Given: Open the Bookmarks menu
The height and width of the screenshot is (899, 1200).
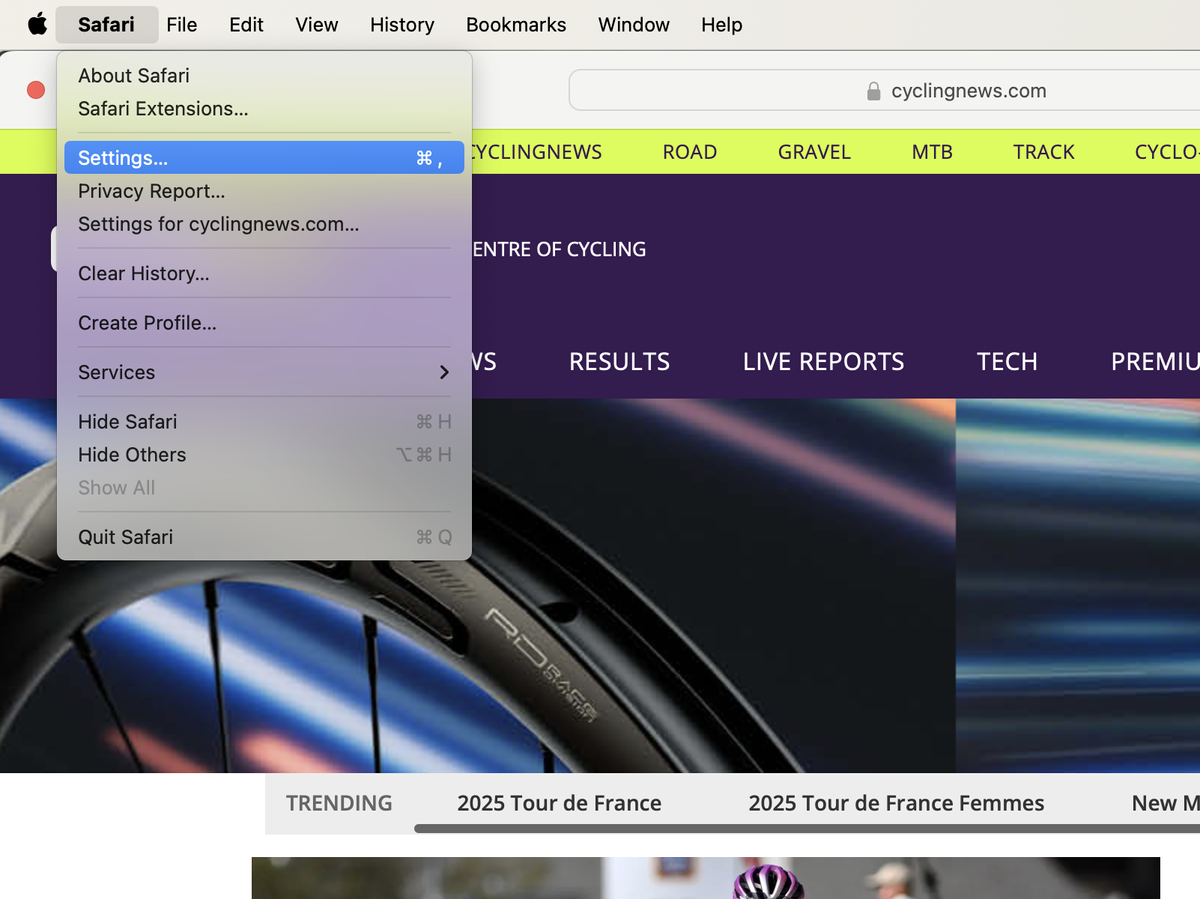Looking at the screenshot, I should coord(516,24).
